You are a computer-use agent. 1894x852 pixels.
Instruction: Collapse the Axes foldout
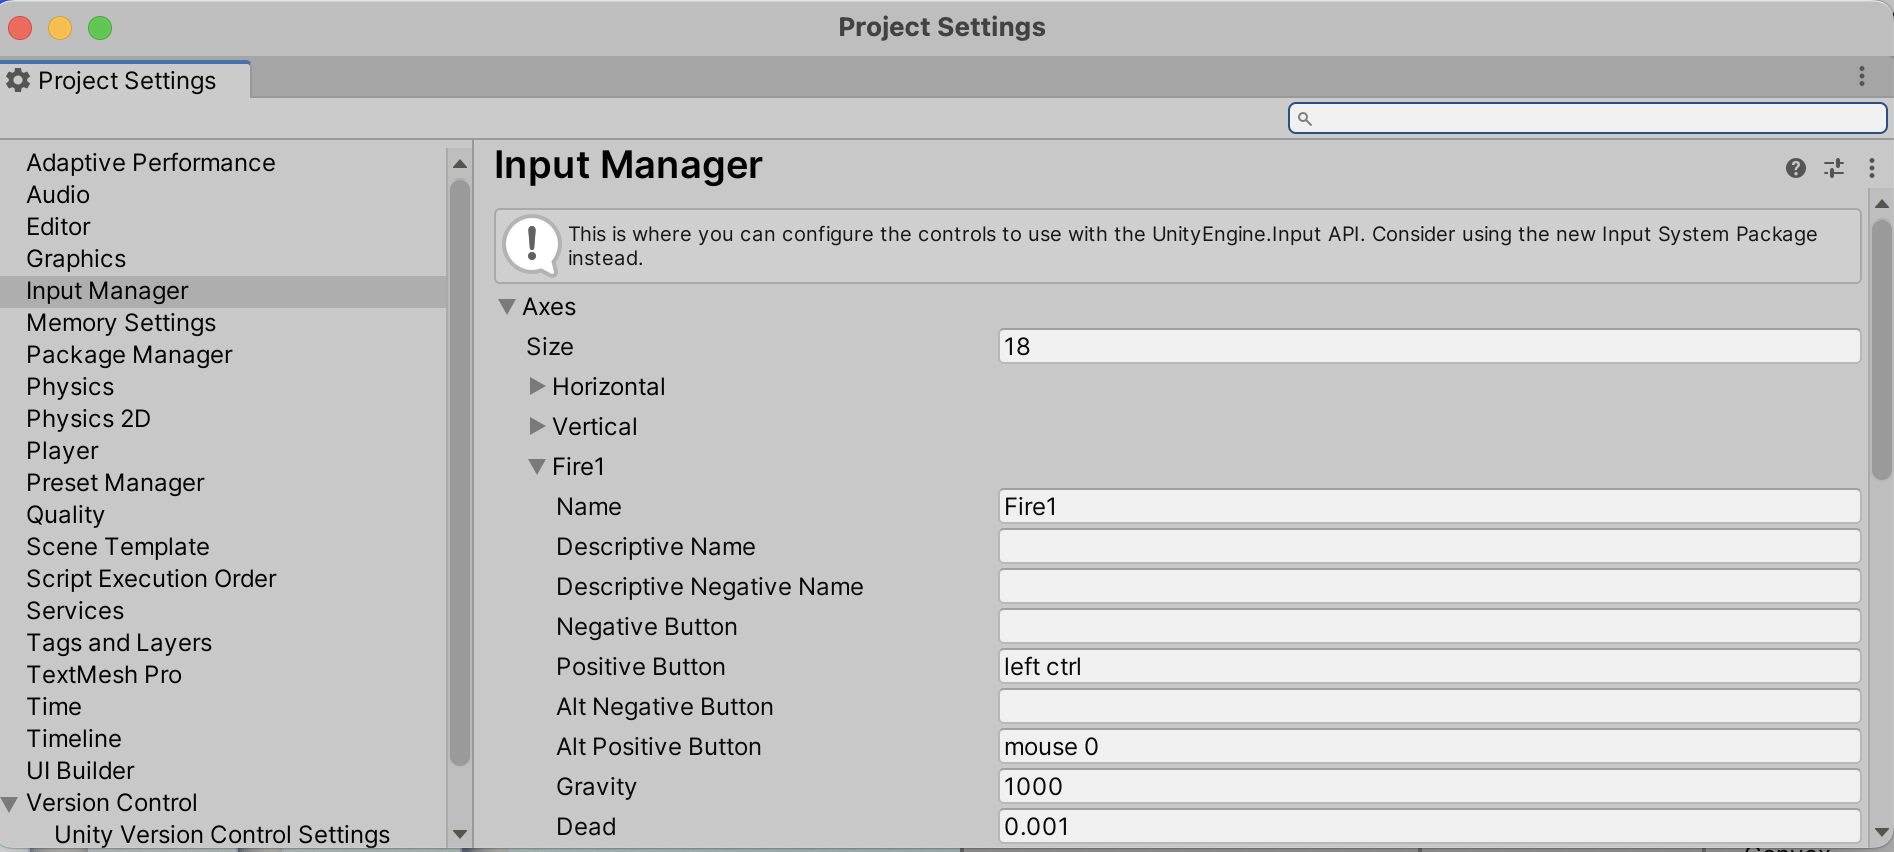click(x=507, y=307)
